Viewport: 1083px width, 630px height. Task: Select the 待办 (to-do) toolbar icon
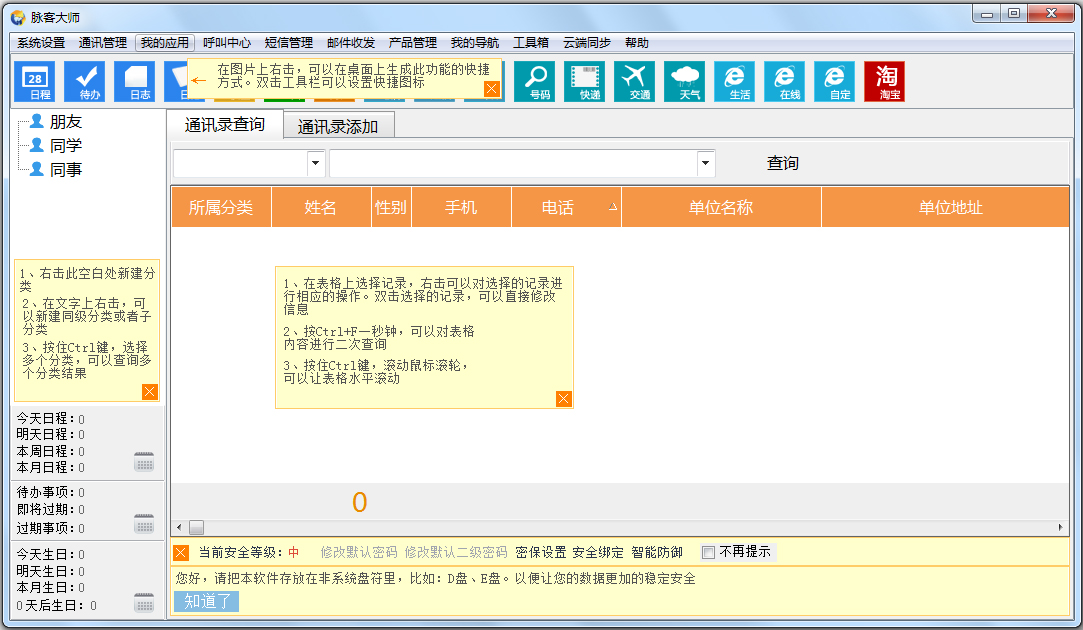click(84, 81)
